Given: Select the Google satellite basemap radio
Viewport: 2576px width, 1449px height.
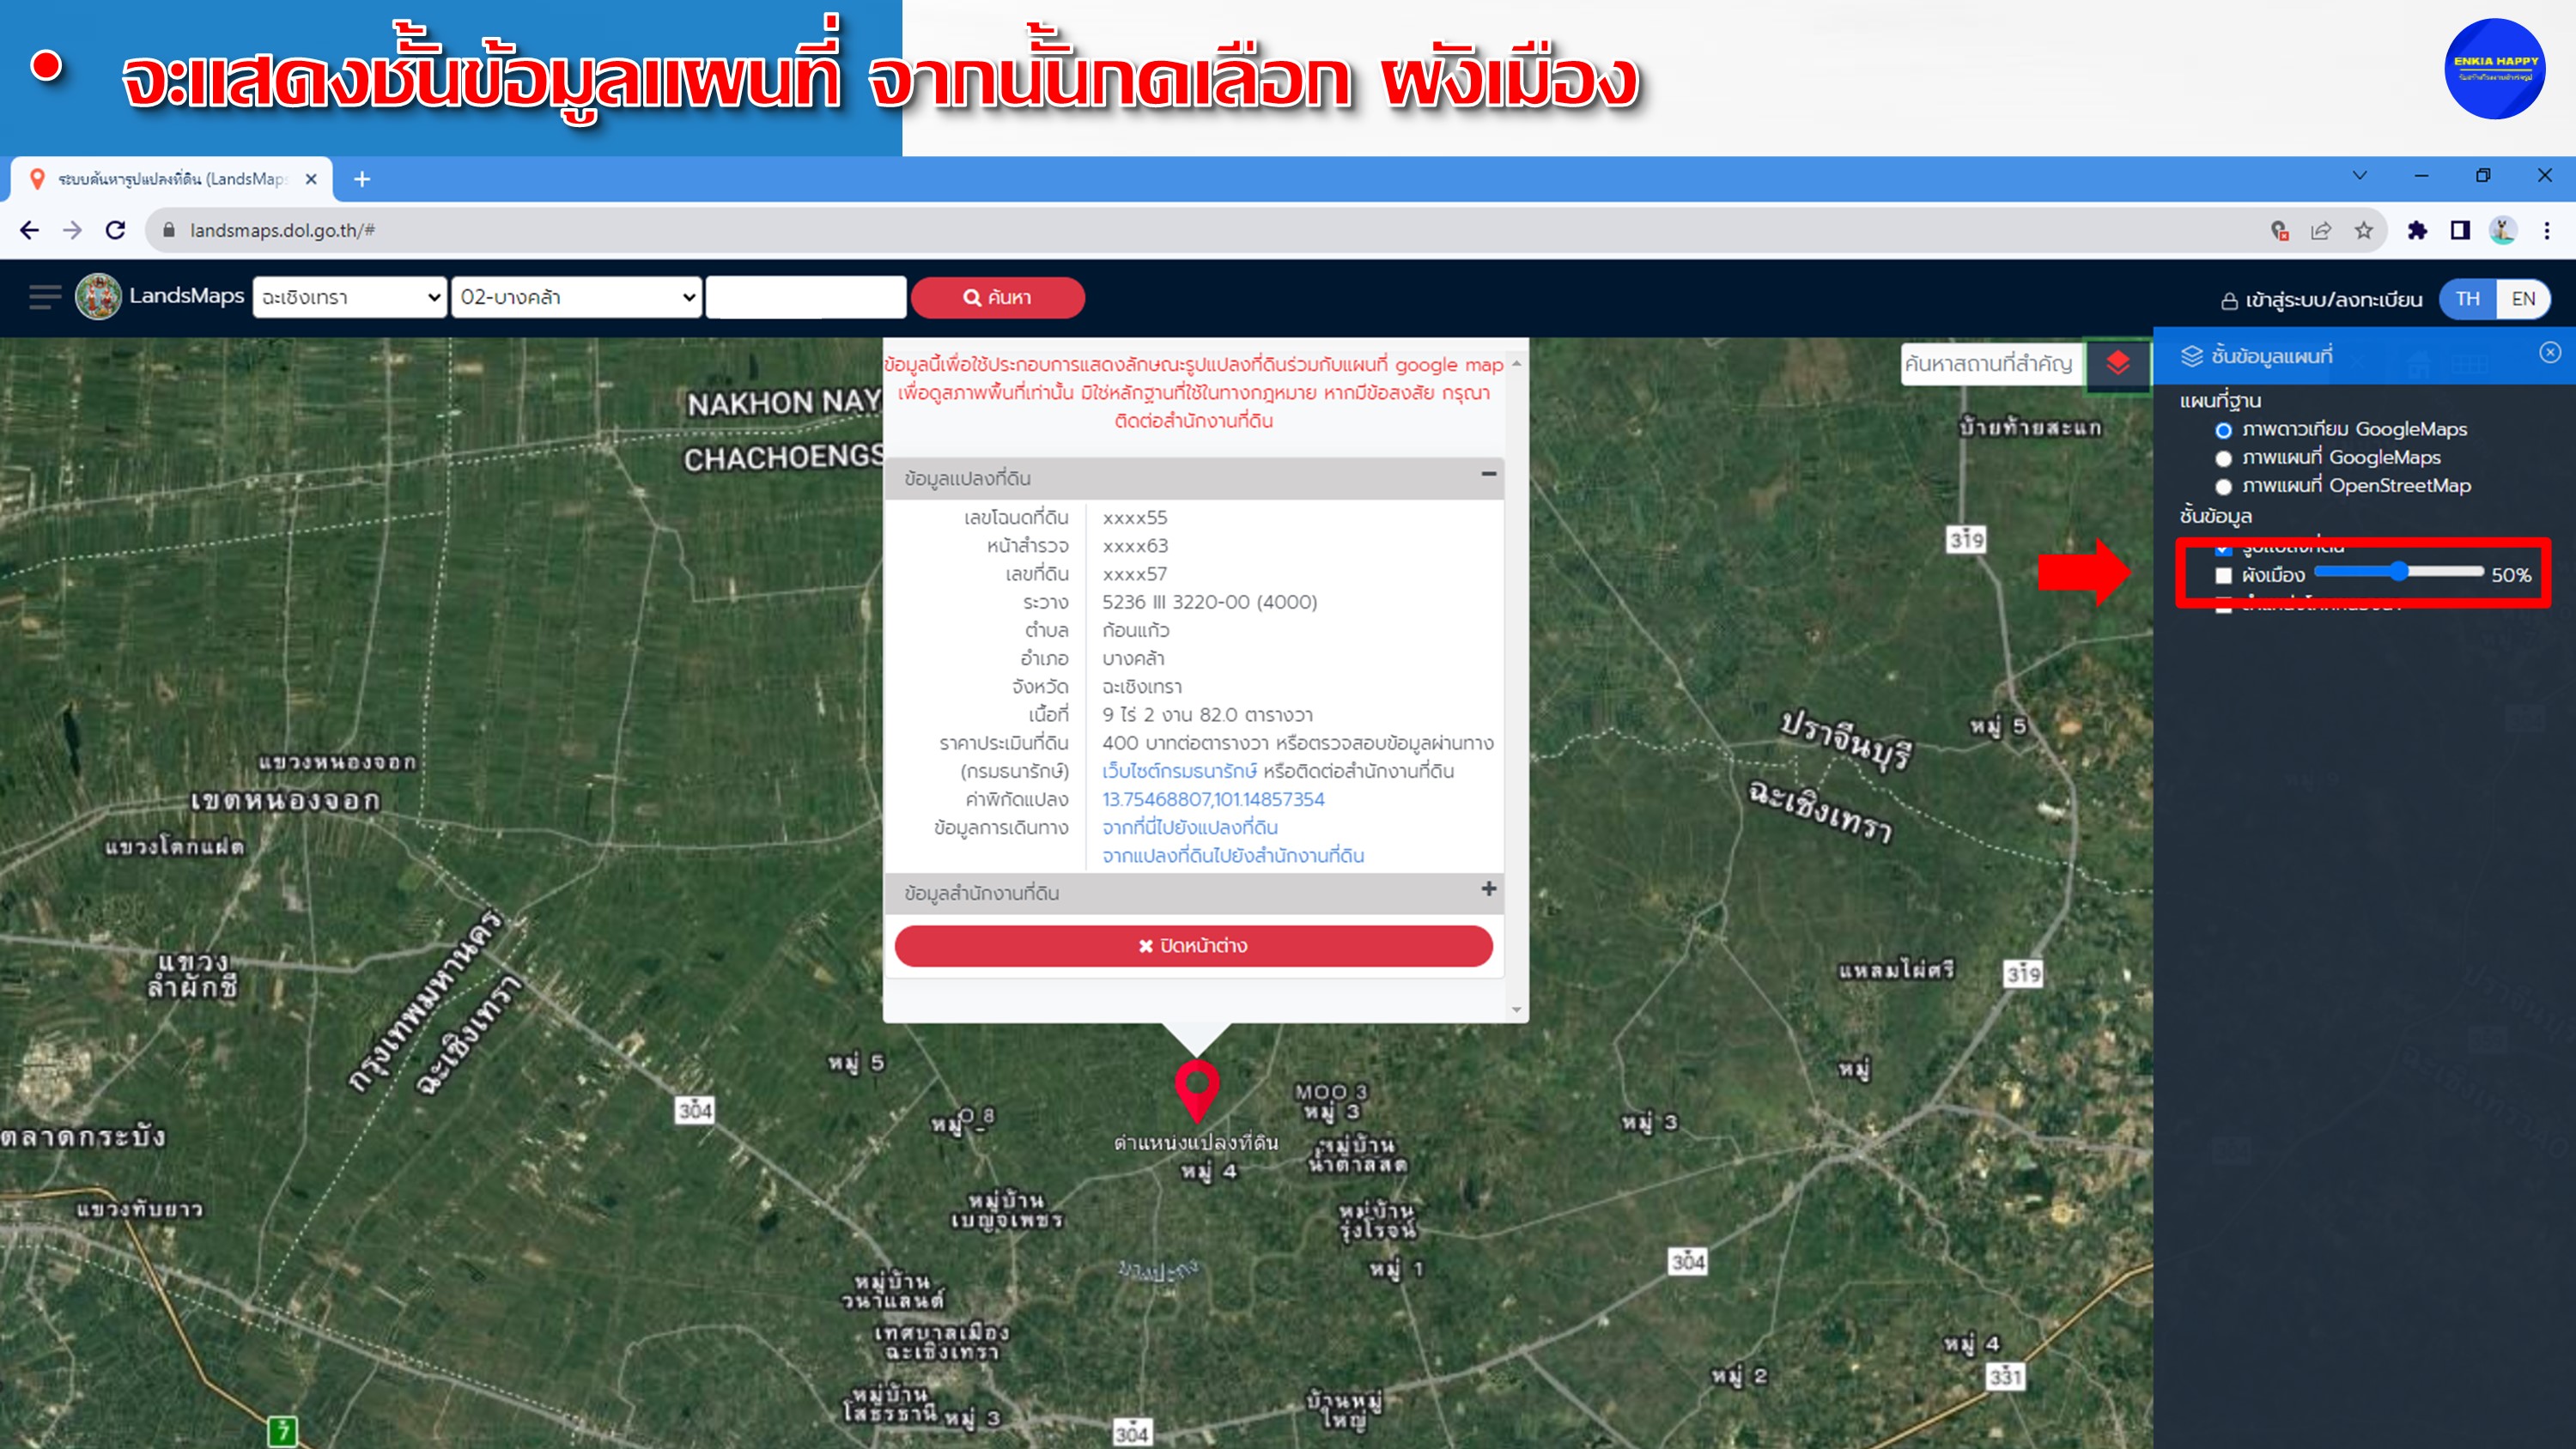Looking at the screenshot, I should [2223, 430].
